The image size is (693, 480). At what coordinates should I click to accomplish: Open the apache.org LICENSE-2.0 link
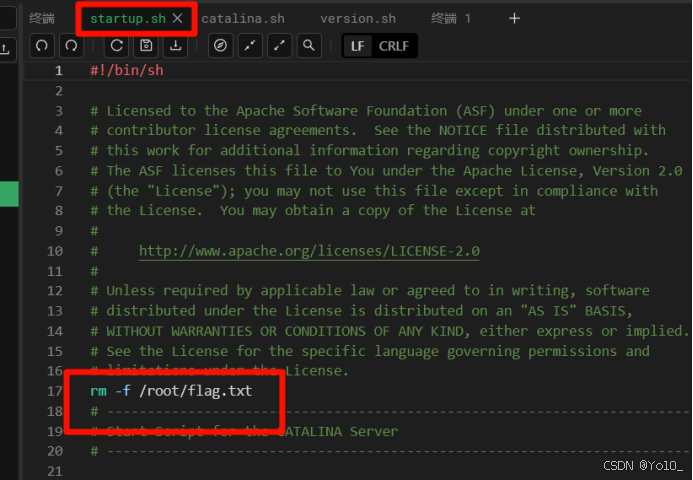point(309,251)
